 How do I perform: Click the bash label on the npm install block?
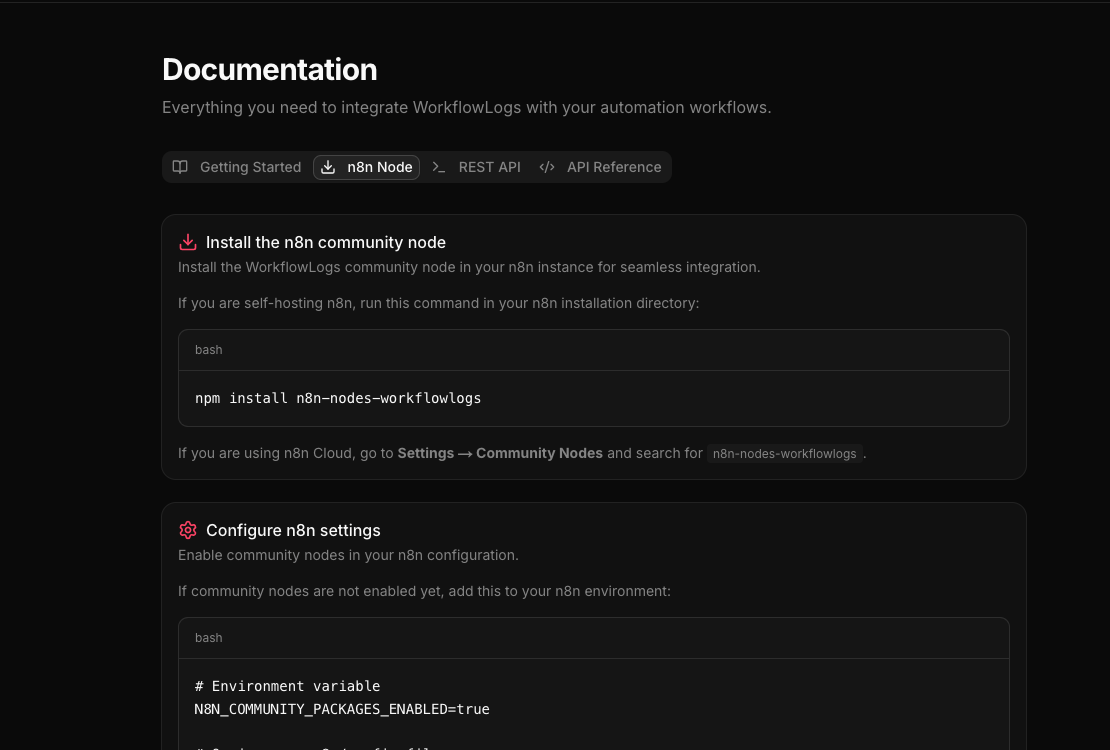(208, 350)
